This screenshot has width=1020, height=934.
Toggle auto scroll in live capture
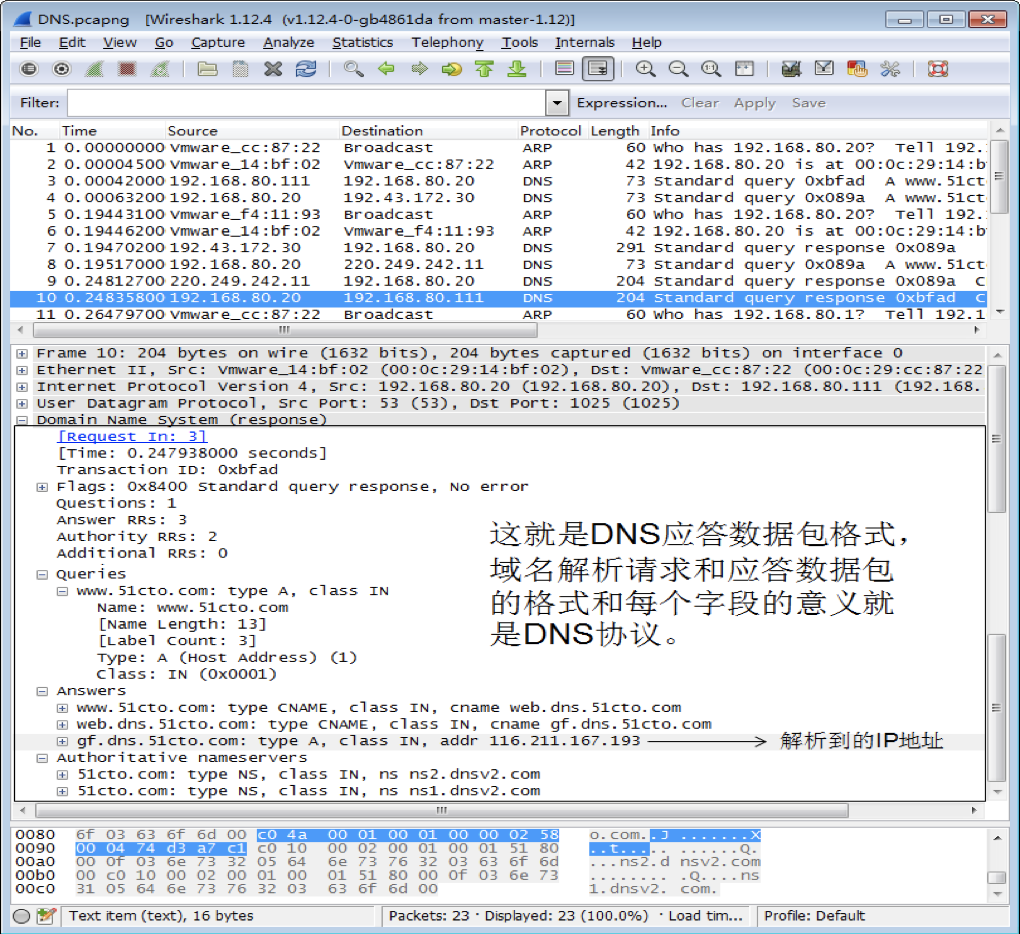tap(598, 69)
